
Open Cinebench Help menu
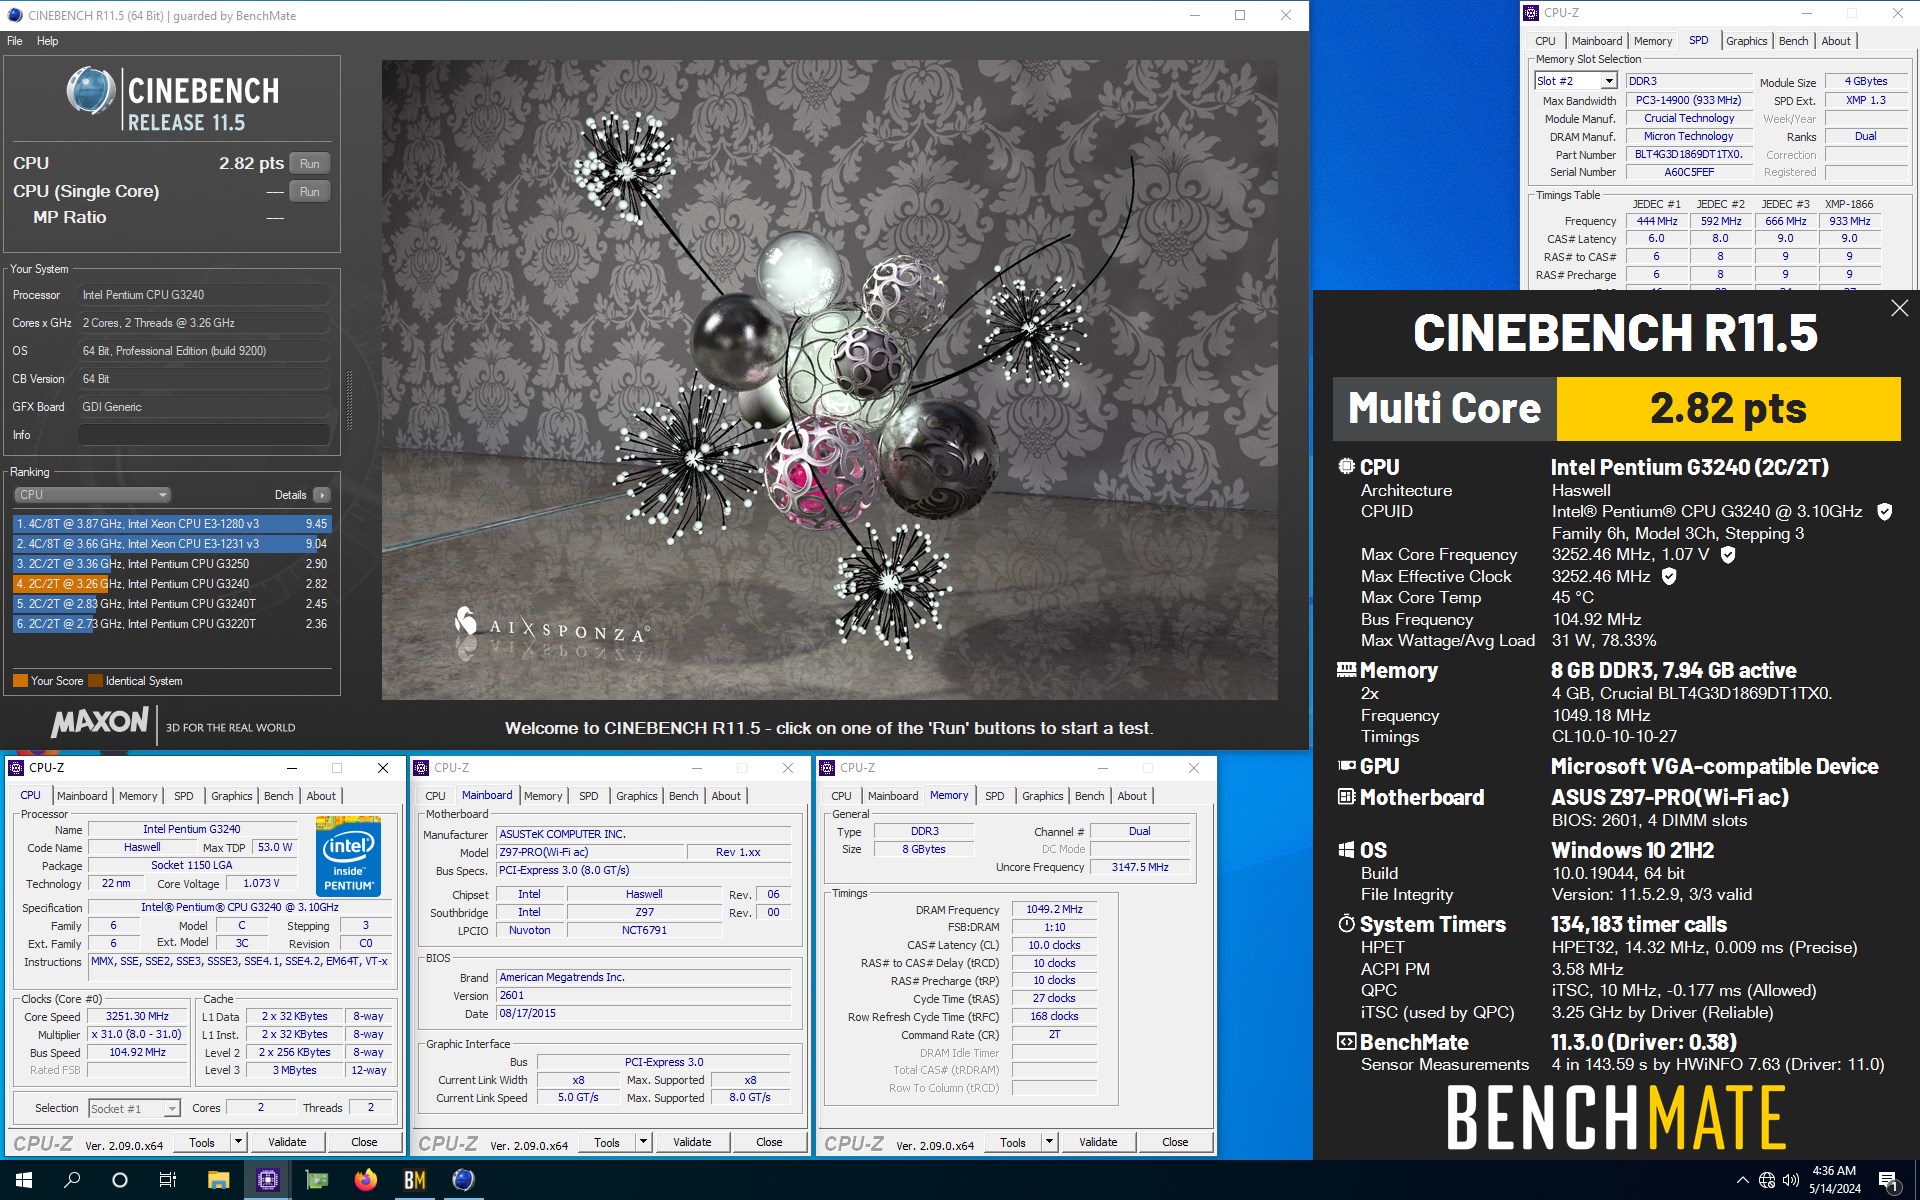(x=47, y=41)
